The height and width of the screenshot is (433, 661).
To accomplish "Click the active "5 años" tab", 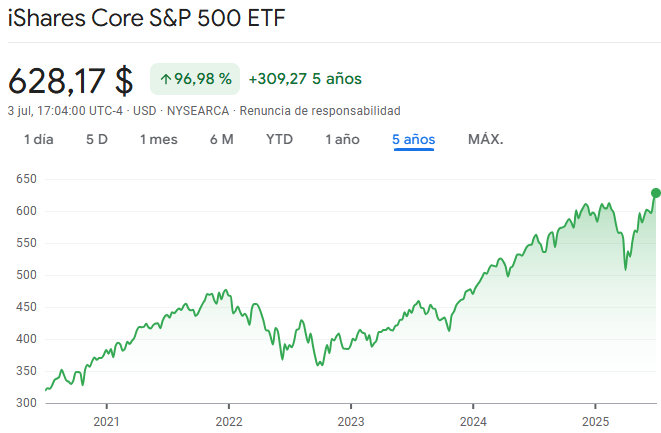I will 414,139.
